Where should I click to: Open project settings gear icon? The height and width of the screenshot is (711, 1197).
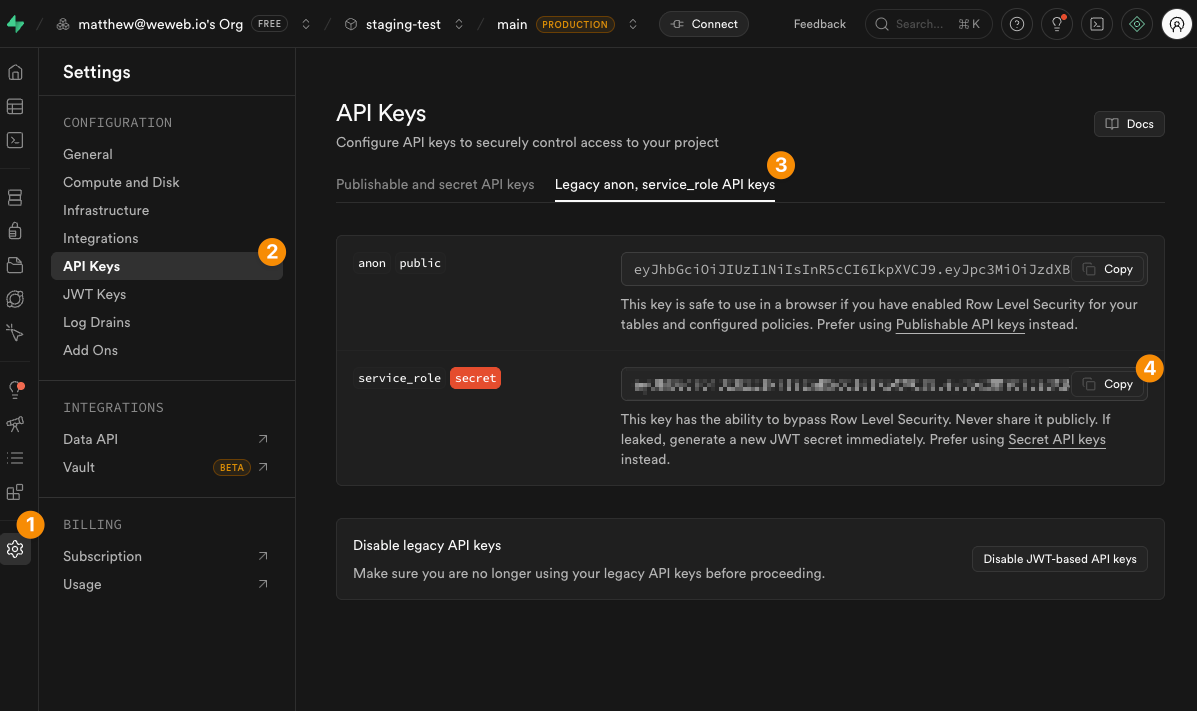click(15, 549)
